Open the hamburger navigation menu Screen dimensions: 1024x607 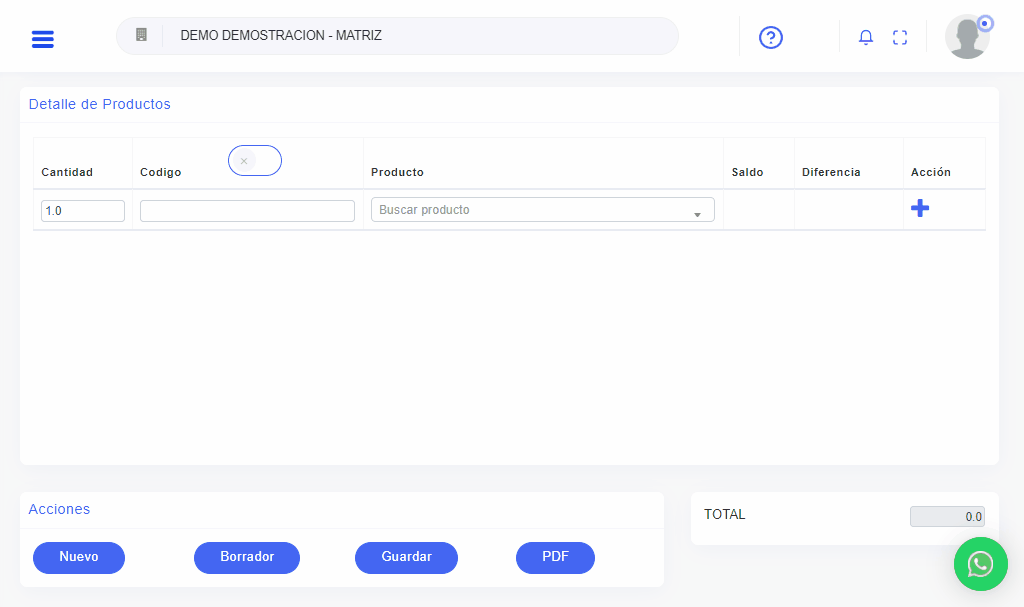click(x=43, y=39)
